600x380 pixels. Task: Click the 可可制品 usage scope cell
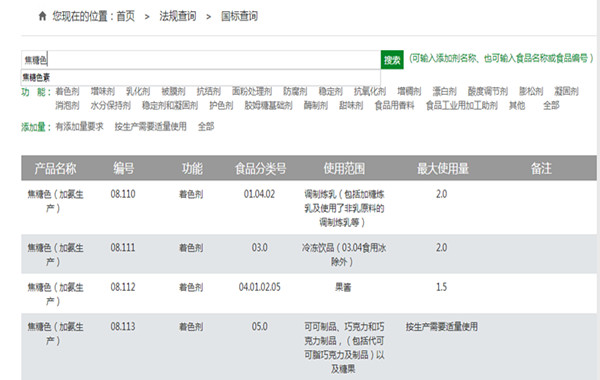pyautogui.click(x=344, y=347)
